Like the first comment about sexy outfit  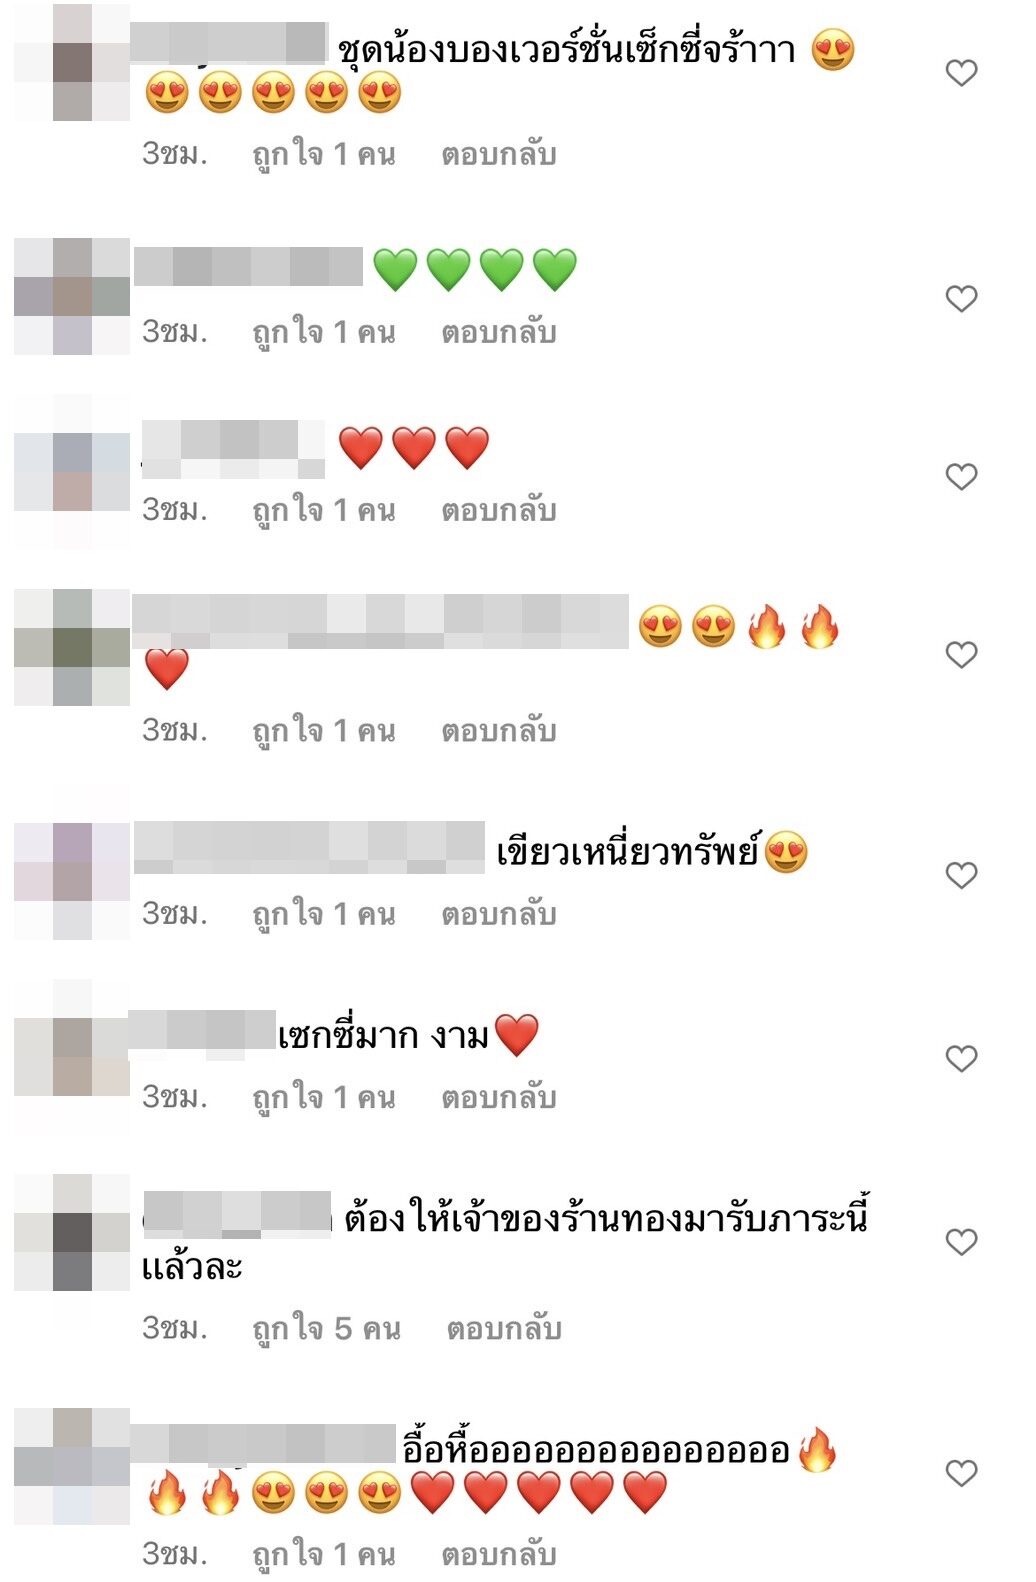click(961, 73)
